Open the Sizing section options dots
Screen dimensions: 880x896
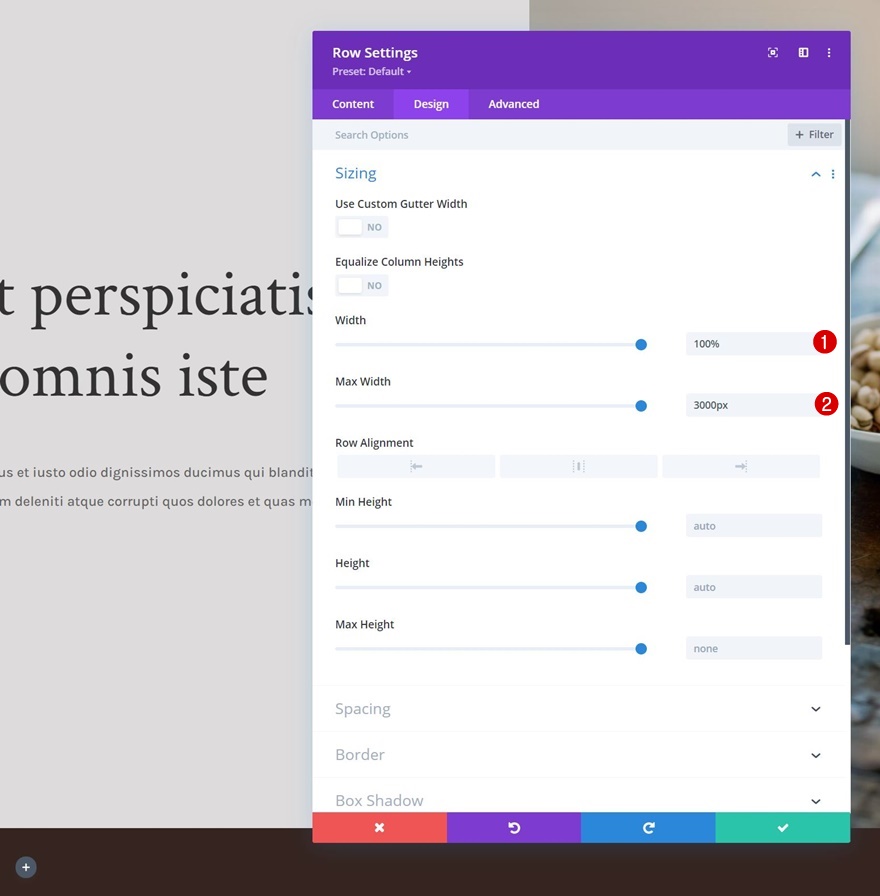833,174
